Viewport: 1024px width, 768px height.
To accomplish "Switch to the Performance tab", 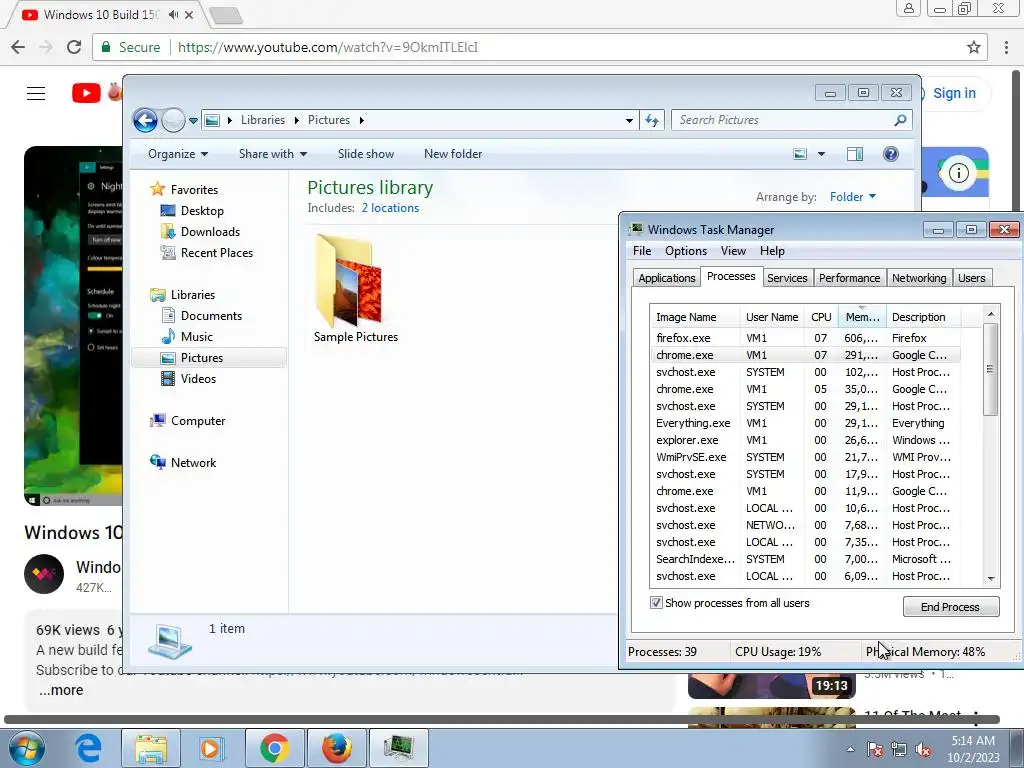I will pyautogui.click(x=849, y=278).
